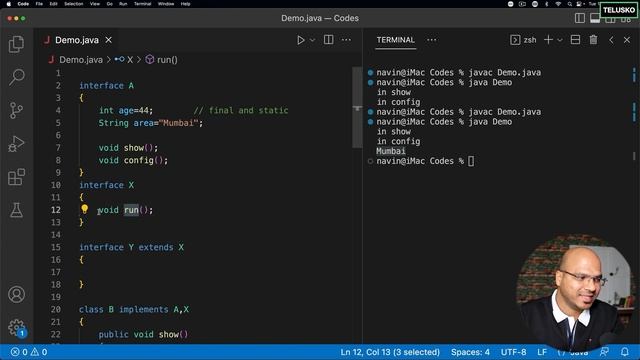Move panel with left chevron

coord(611,40)
